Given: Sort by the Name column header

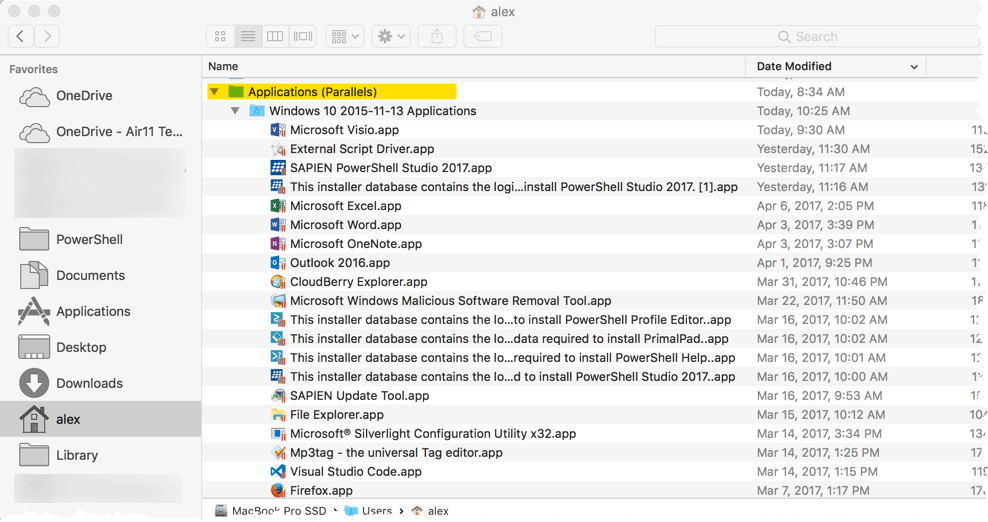Looking at the screenshot, I should (x=223, y=66).
